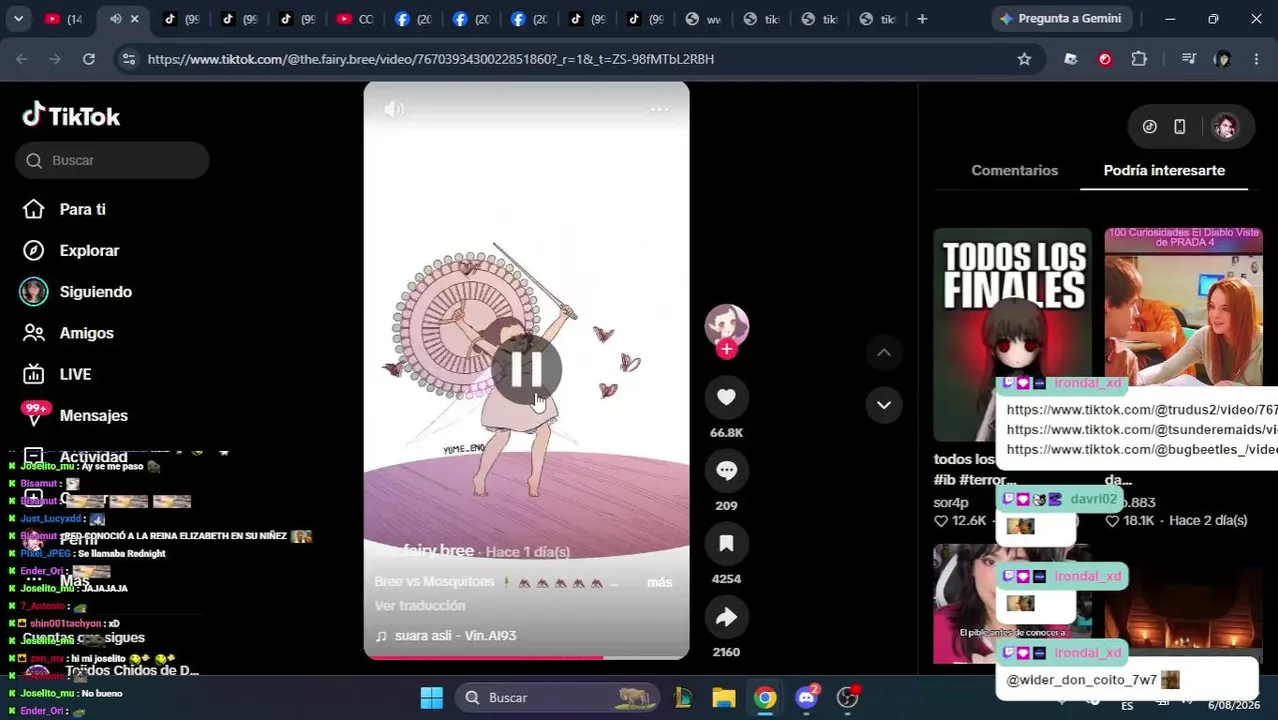The width and height of the screenshot is (1278, 720).
Task: Go to next video down arrow
Action: click(884, 405)
